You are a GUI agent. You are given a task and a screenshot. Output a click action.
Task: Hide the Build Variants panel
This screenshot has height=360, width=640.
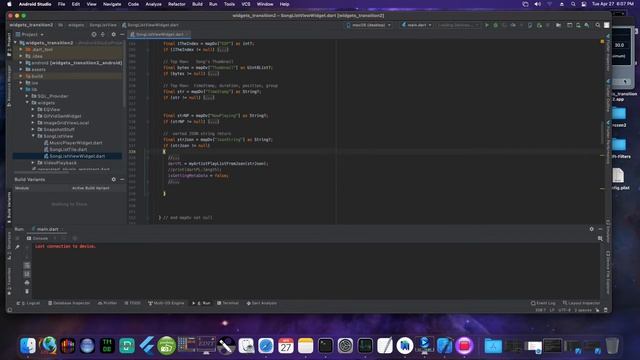(122, 179)
